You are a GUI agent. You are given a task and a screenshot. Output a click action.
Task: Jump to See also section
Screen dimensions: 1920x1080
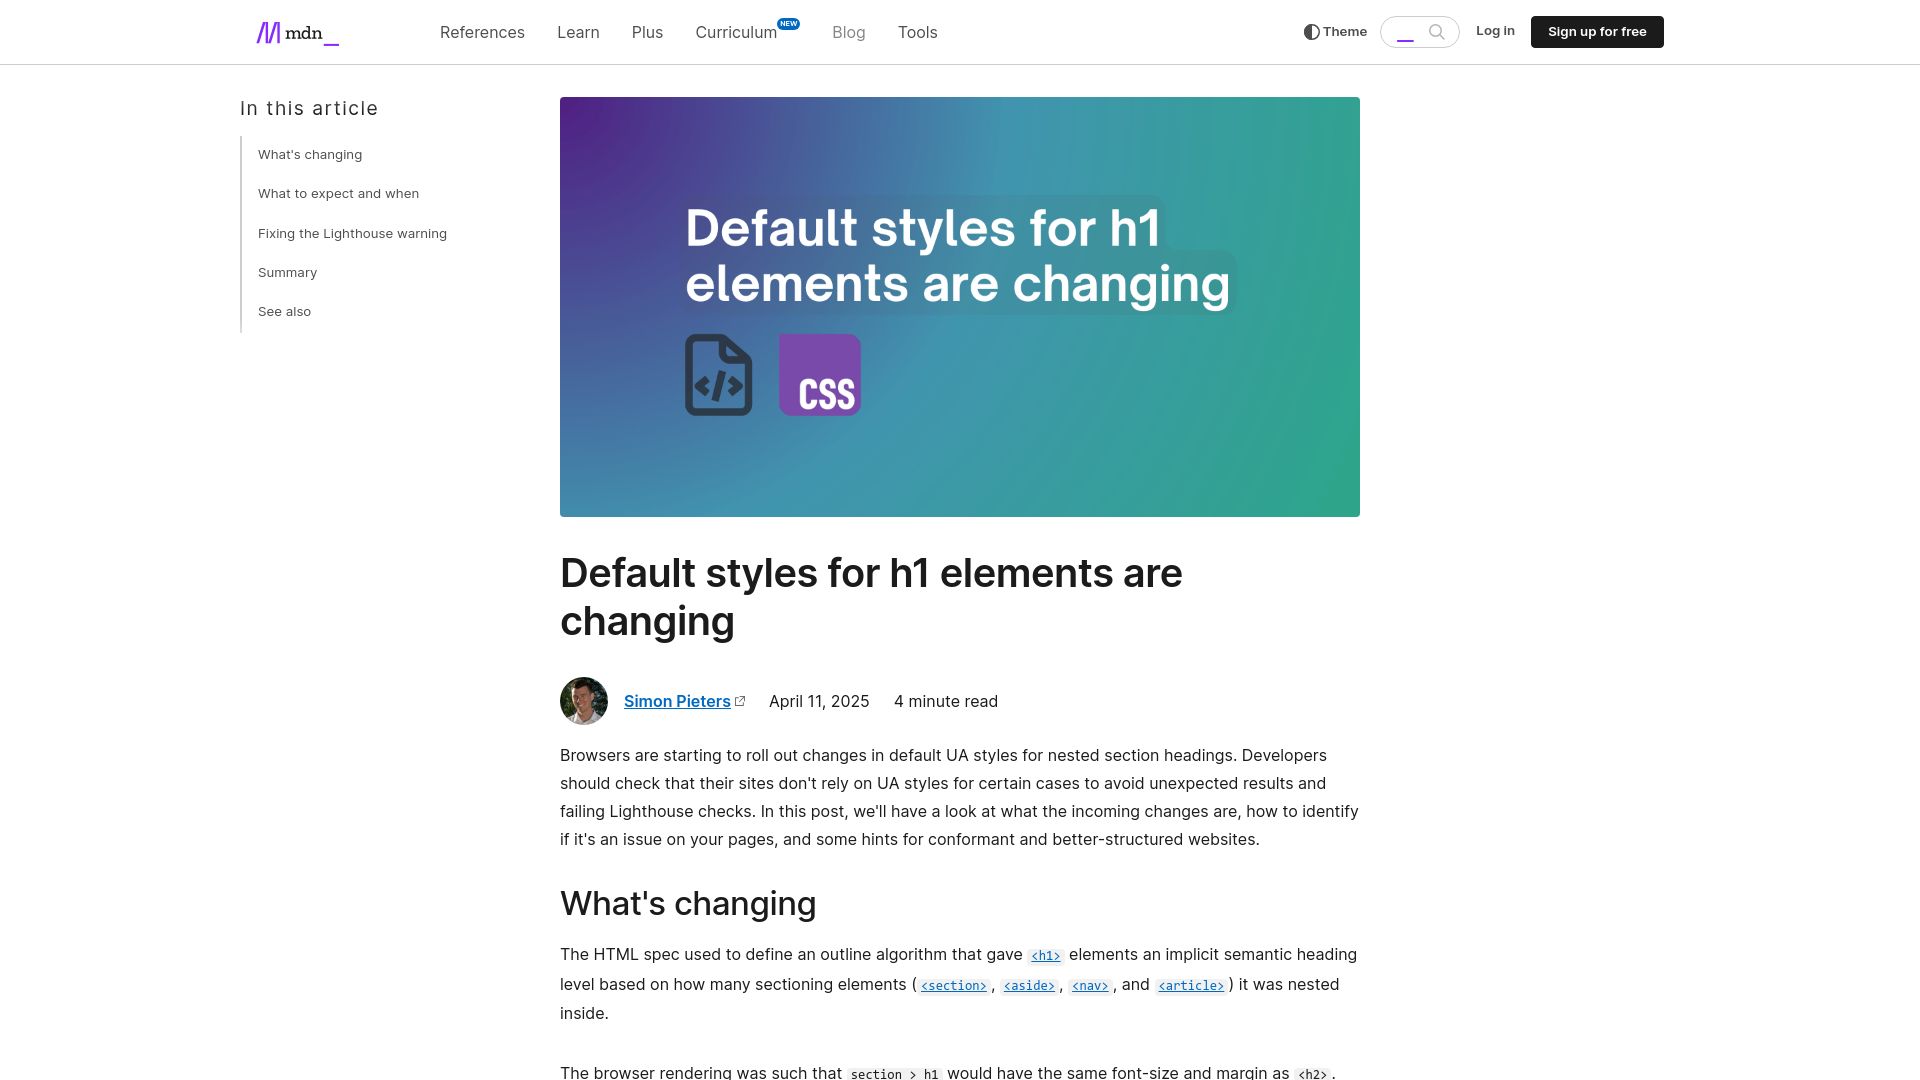284,311
